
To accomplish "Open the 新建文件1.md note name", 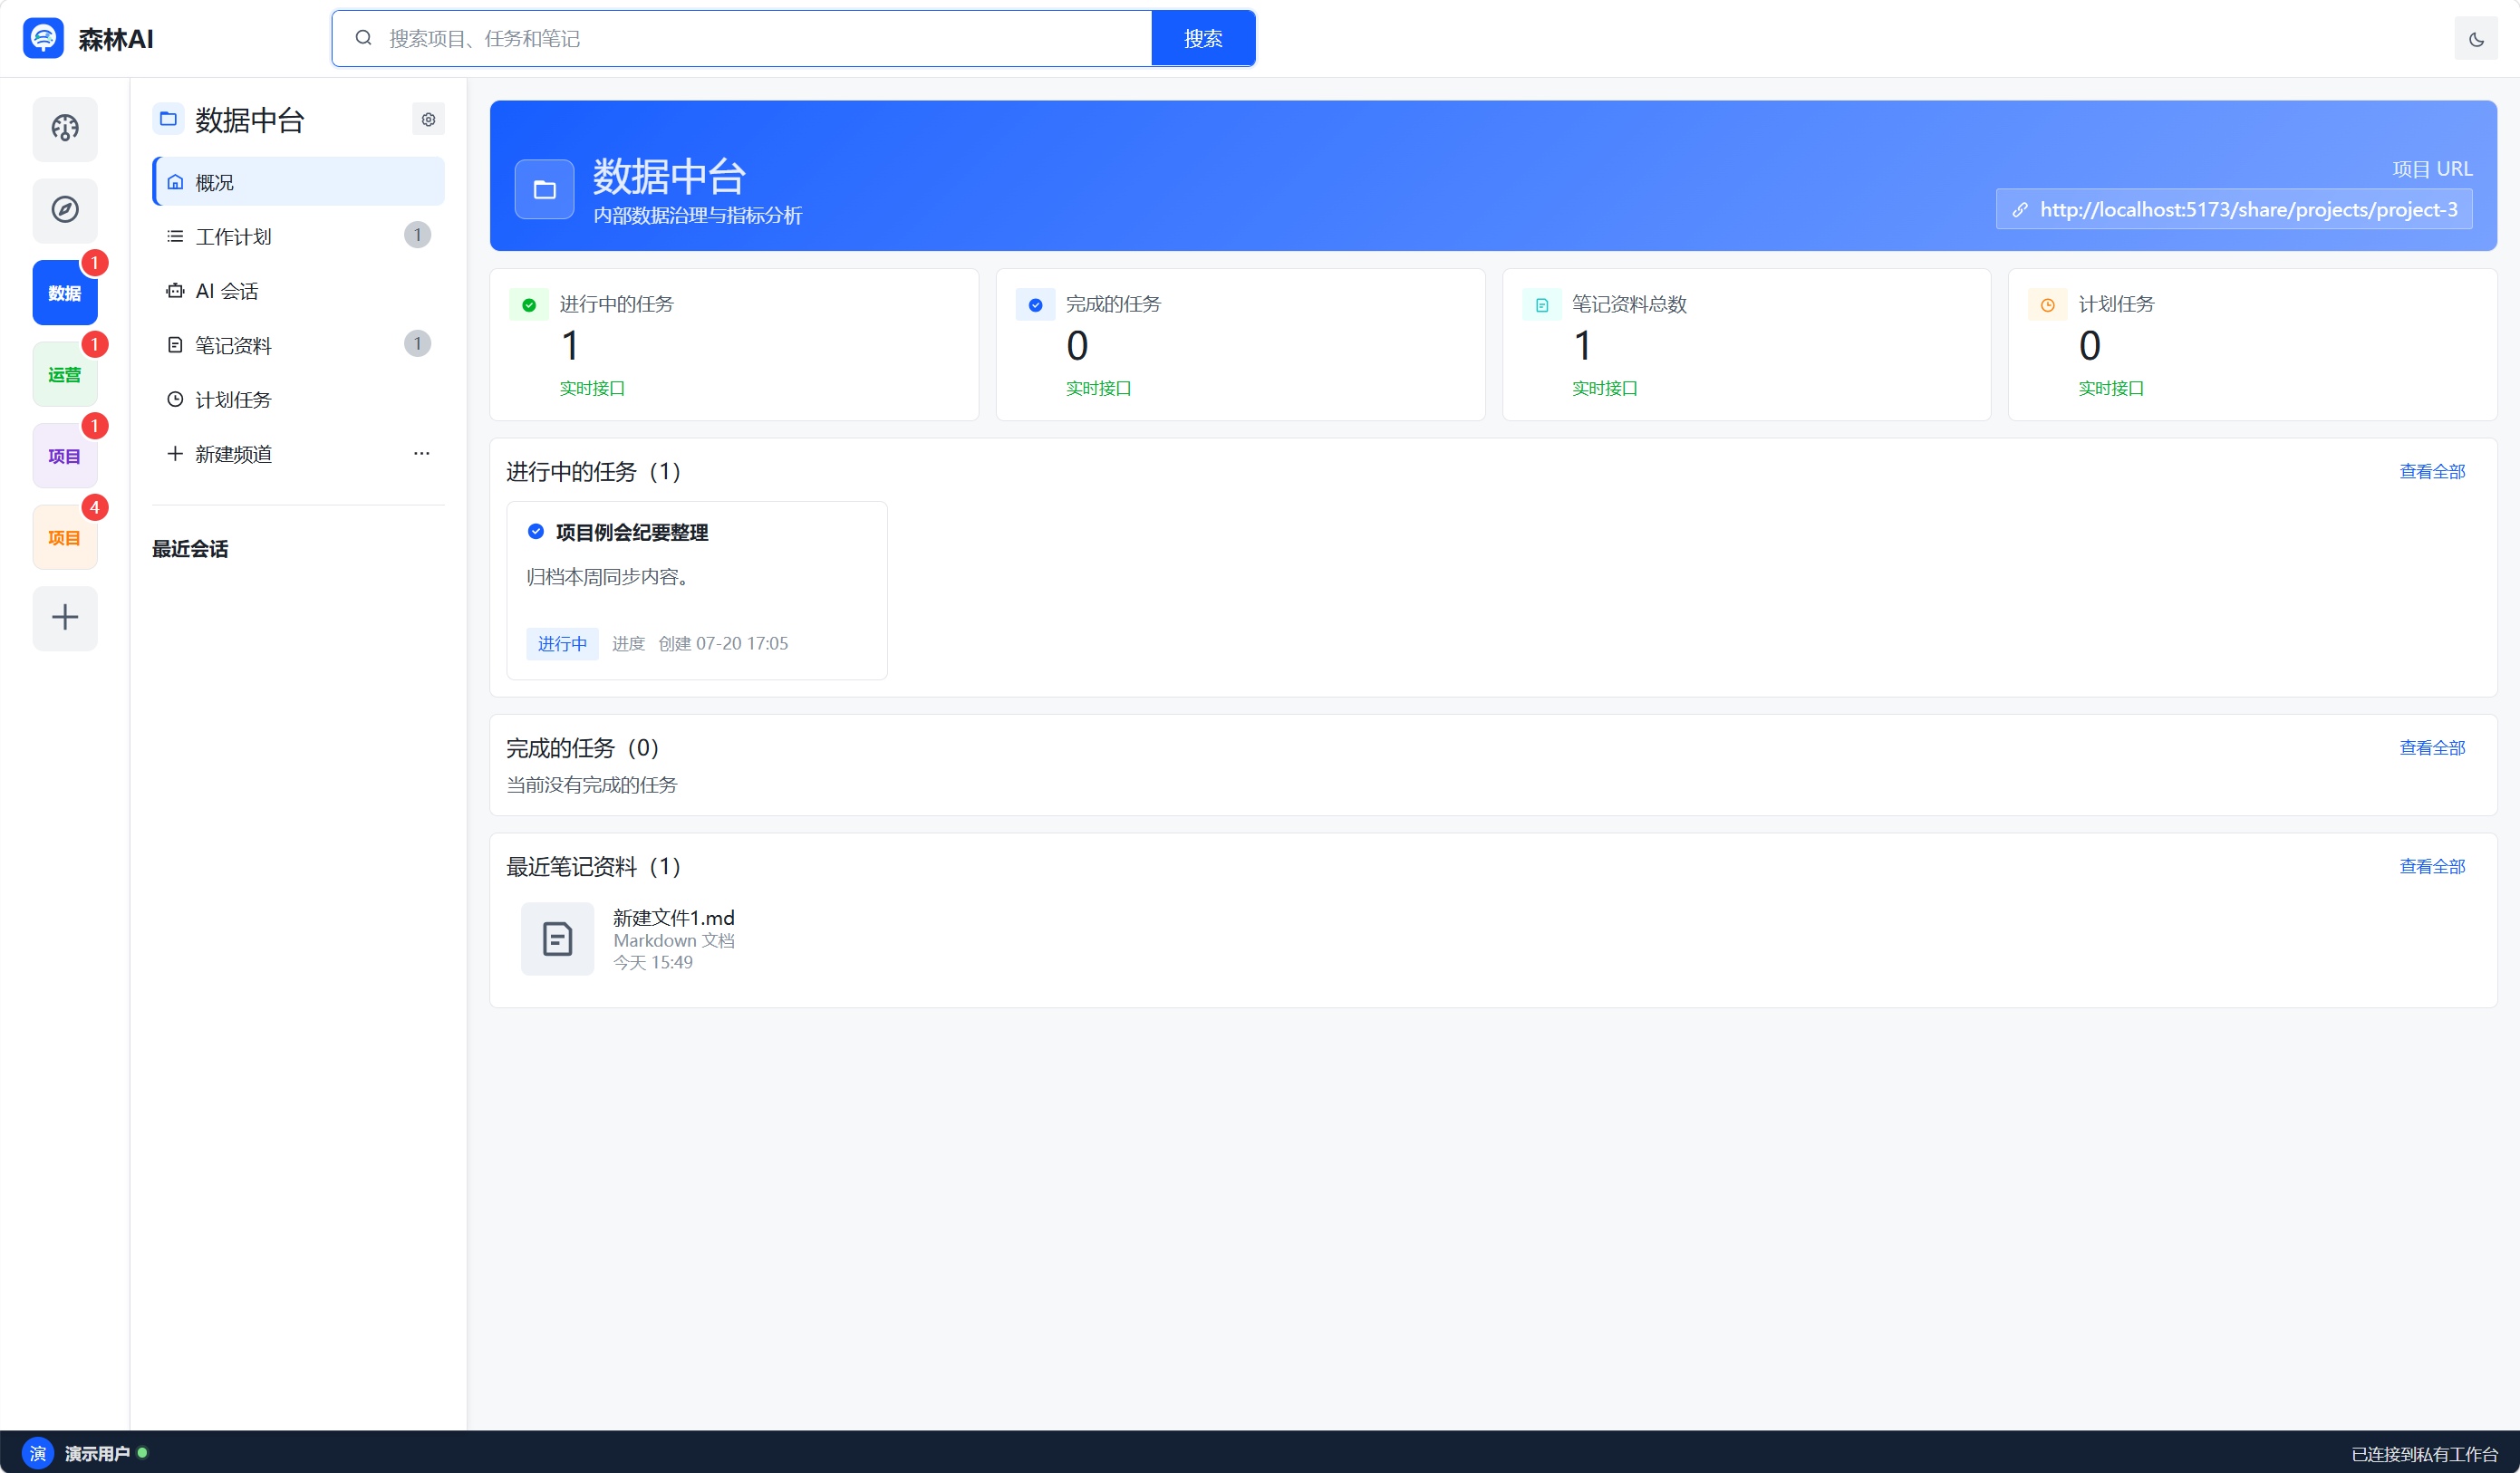I will 673,918.
